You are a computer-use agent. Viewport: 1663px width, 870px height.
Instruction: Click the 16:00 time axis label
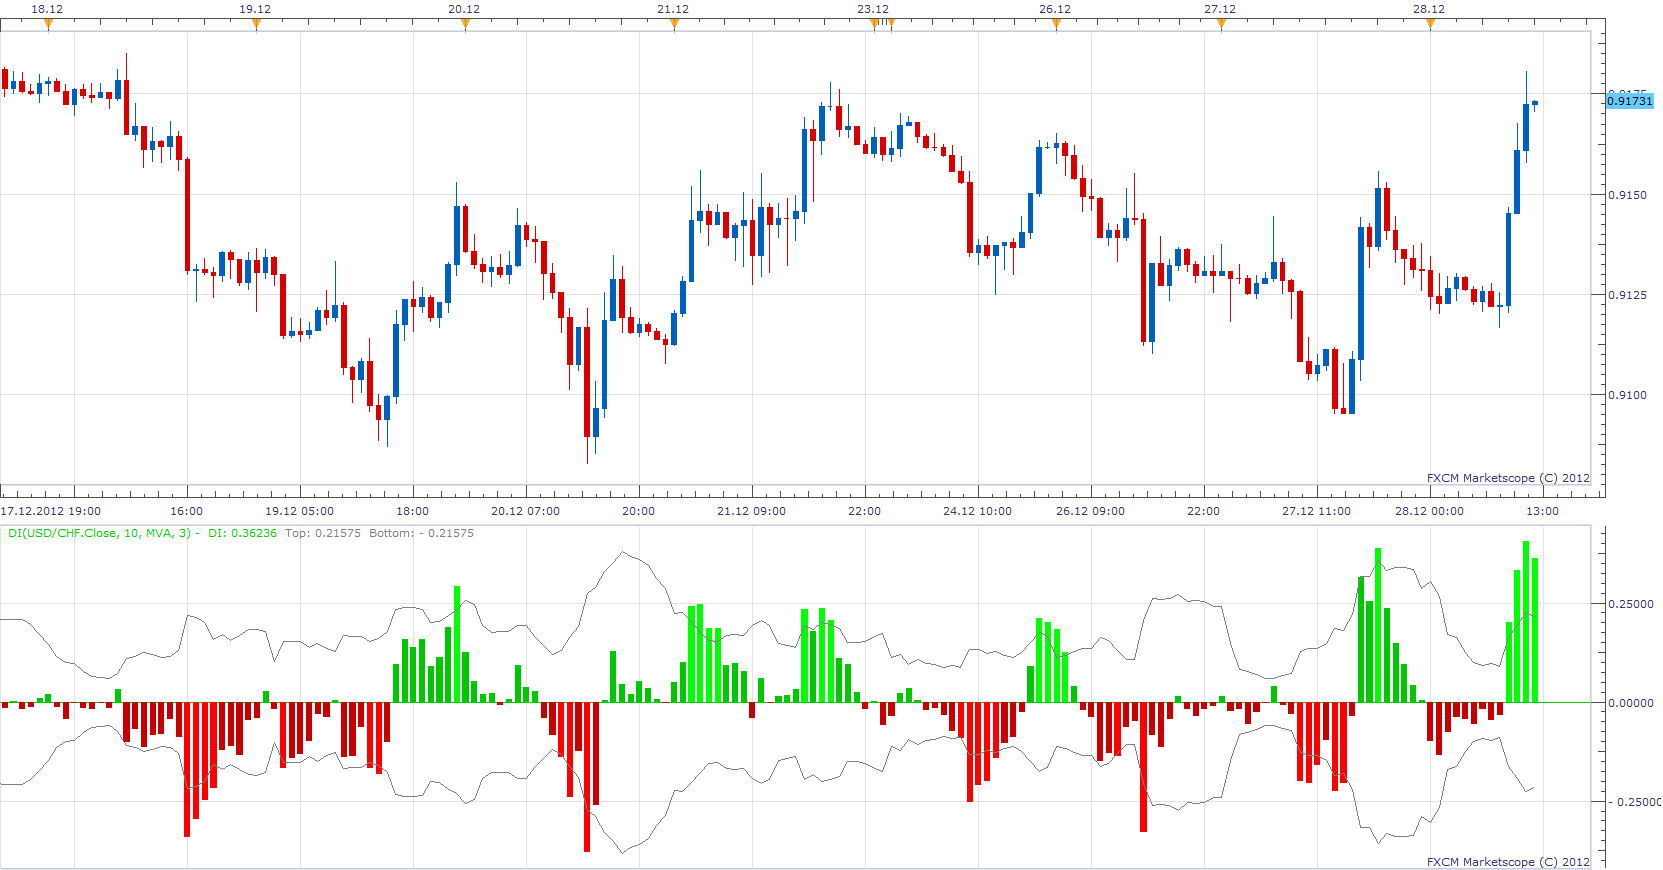[x=186, y=511]
